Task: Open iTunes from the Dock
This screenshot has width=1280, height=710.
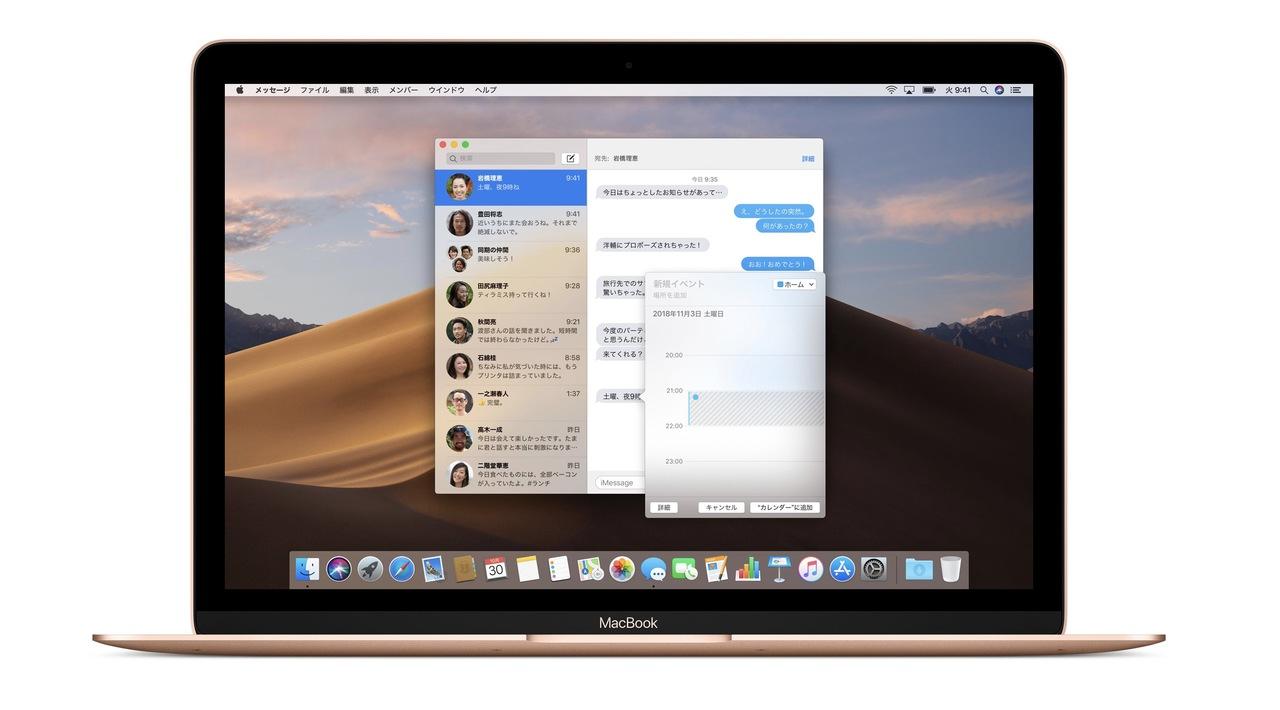Action: coord(810,569)
